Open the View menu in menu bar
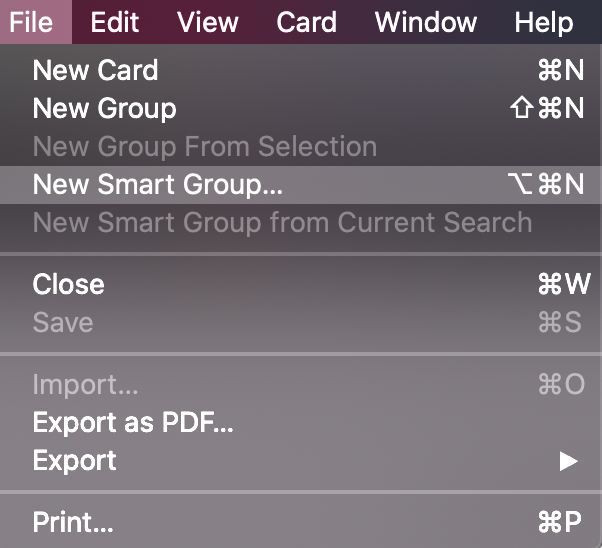Screen dimensions: 602x548 click(x=208, y=21)
